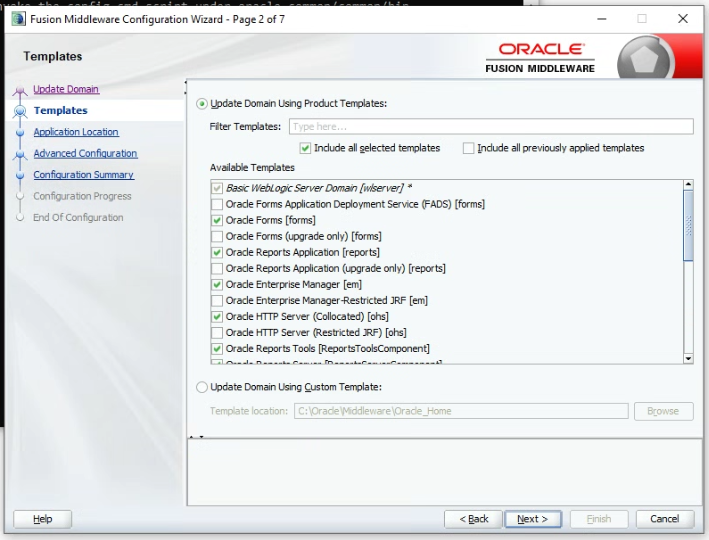
Task: Focus the Filter Templates input field
Action: pyautogui.click(x=491, y=127)
